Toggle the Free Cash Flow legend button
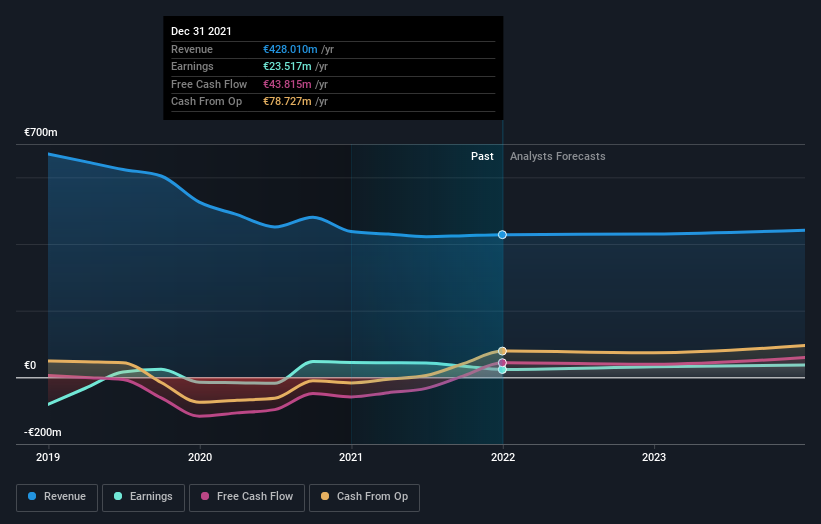821x524 pixels. click(x=247, y=497)
